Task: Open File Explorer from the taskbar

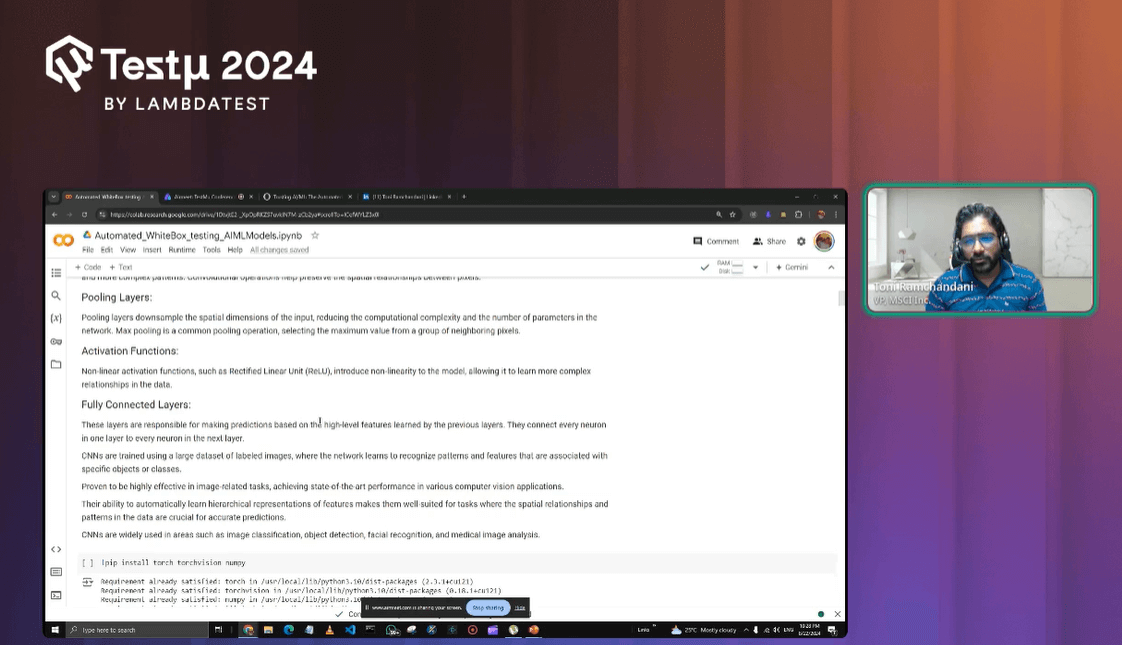Action: tap(268, 630)
